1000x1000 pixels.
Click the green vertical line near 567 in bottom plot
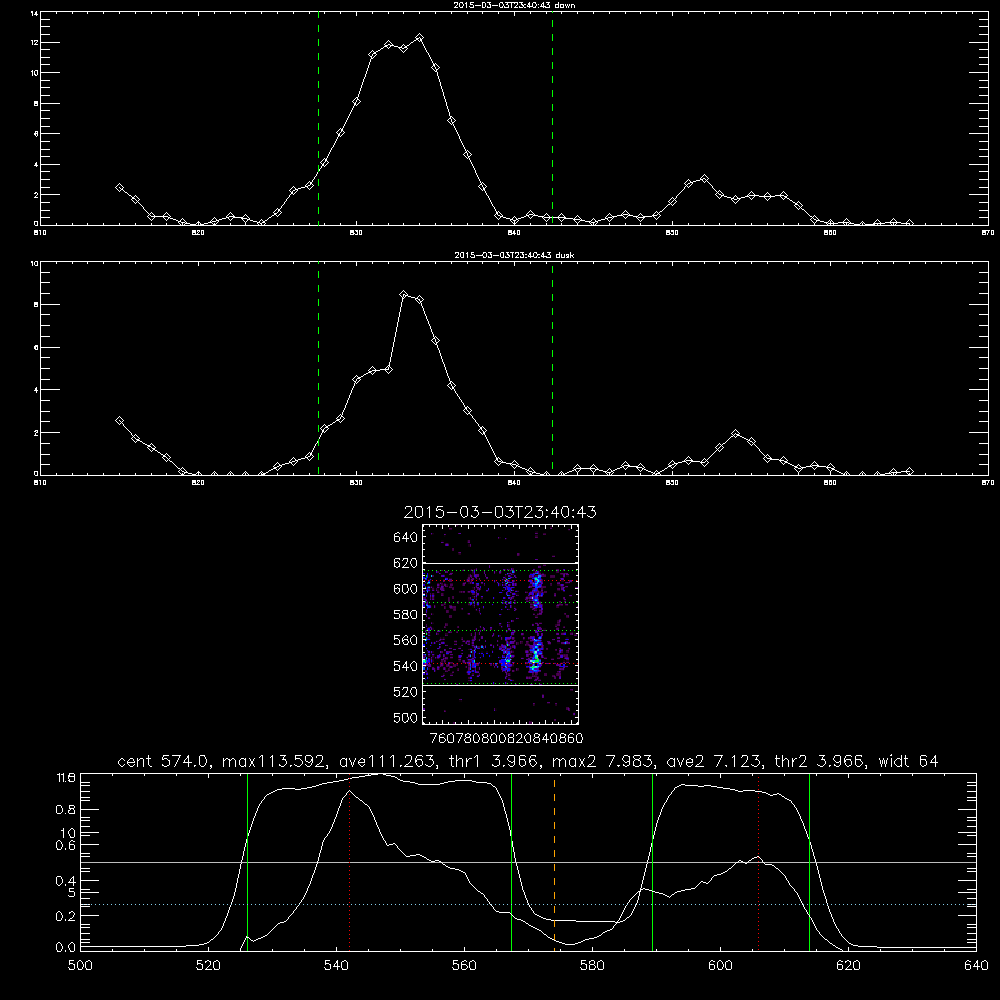(511, 862)
